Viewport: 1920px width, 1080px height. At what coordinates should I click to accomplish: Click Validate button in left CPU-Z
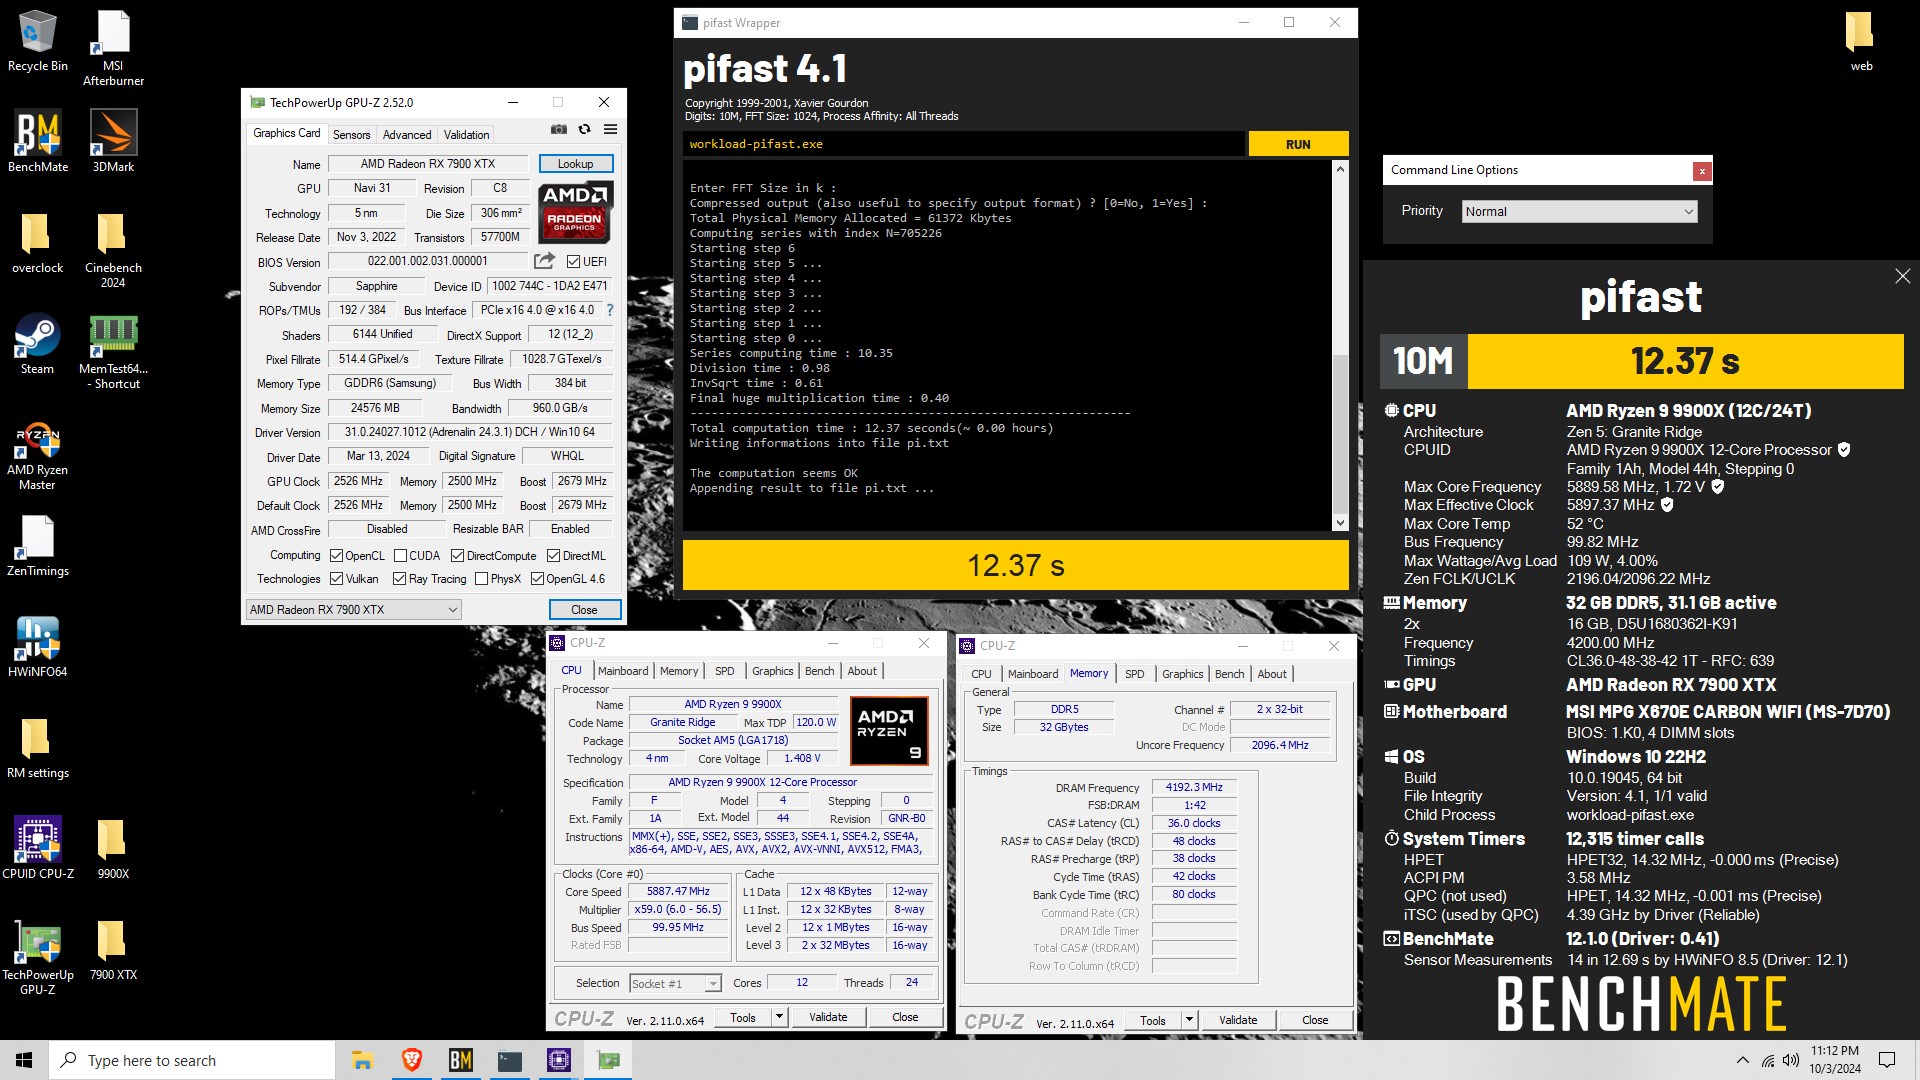828,1017
